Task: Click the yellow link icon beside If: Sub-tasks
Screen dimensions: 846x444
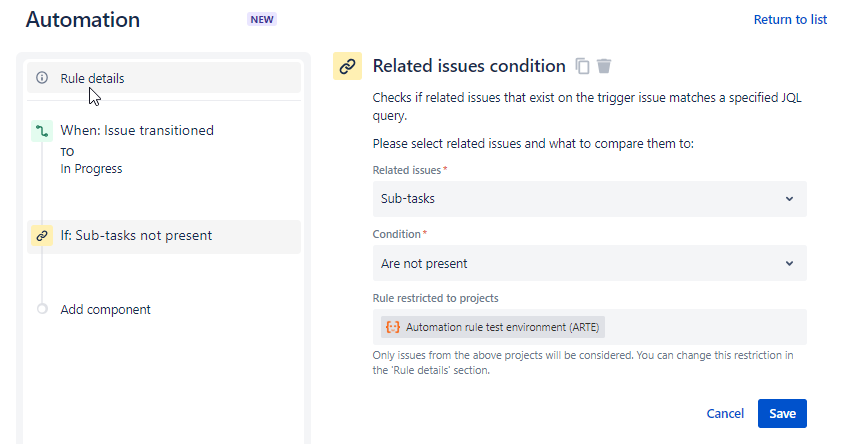Action: (42, 236)
